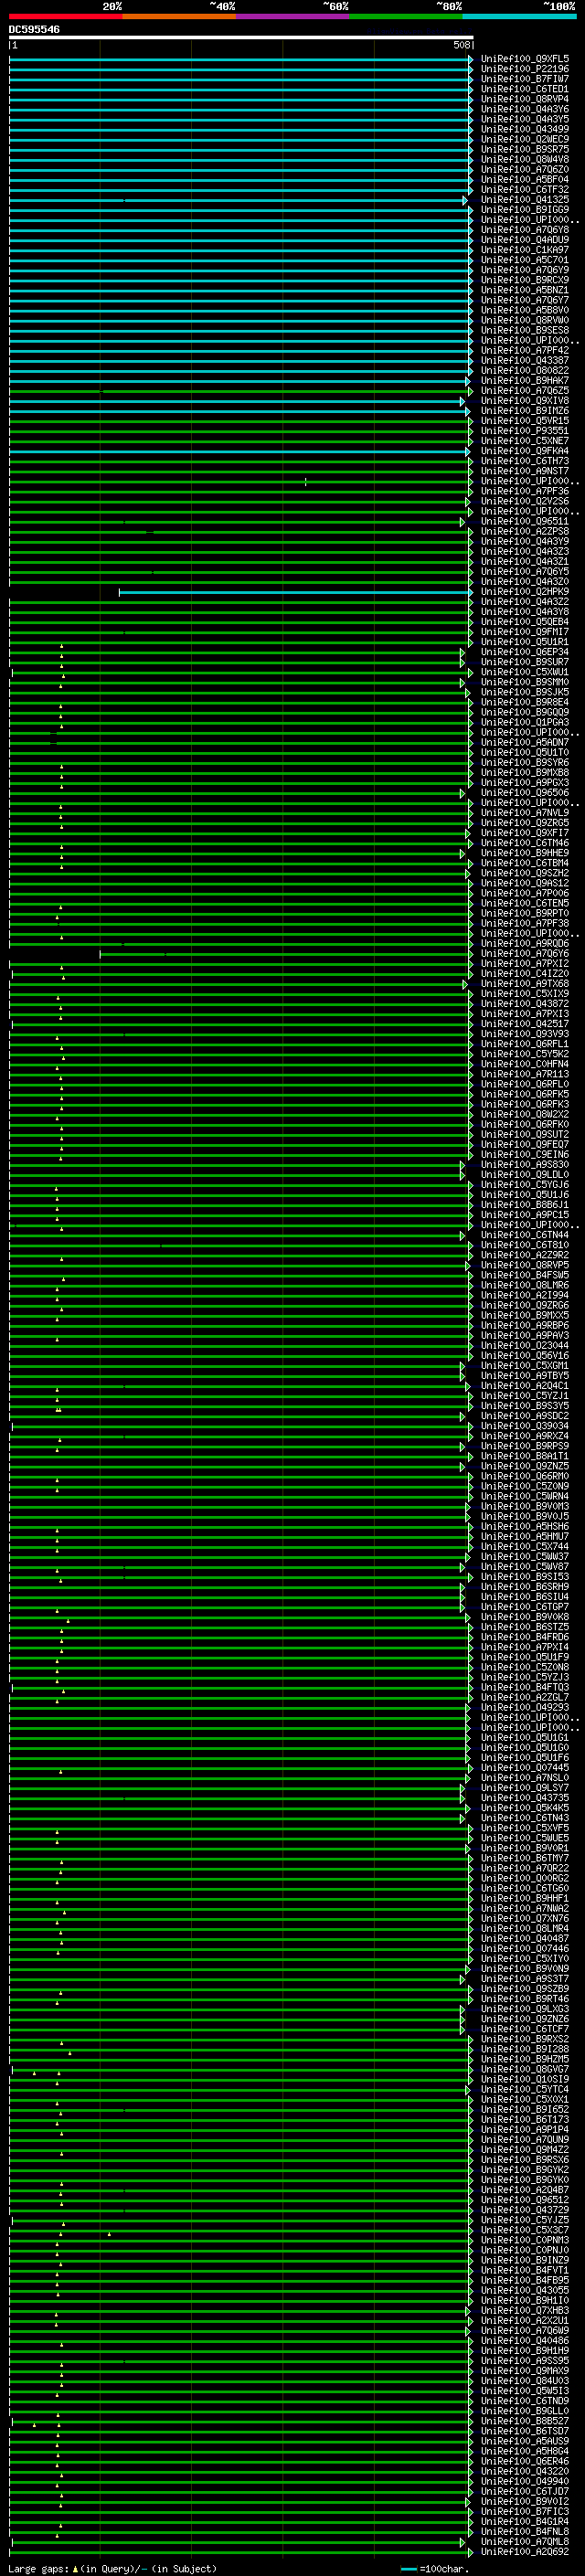Screen dimensions: 585x2576
Task: Open hit UniRef100_B7FIW7
Action: pyautogui.click(x=525, y=79)
